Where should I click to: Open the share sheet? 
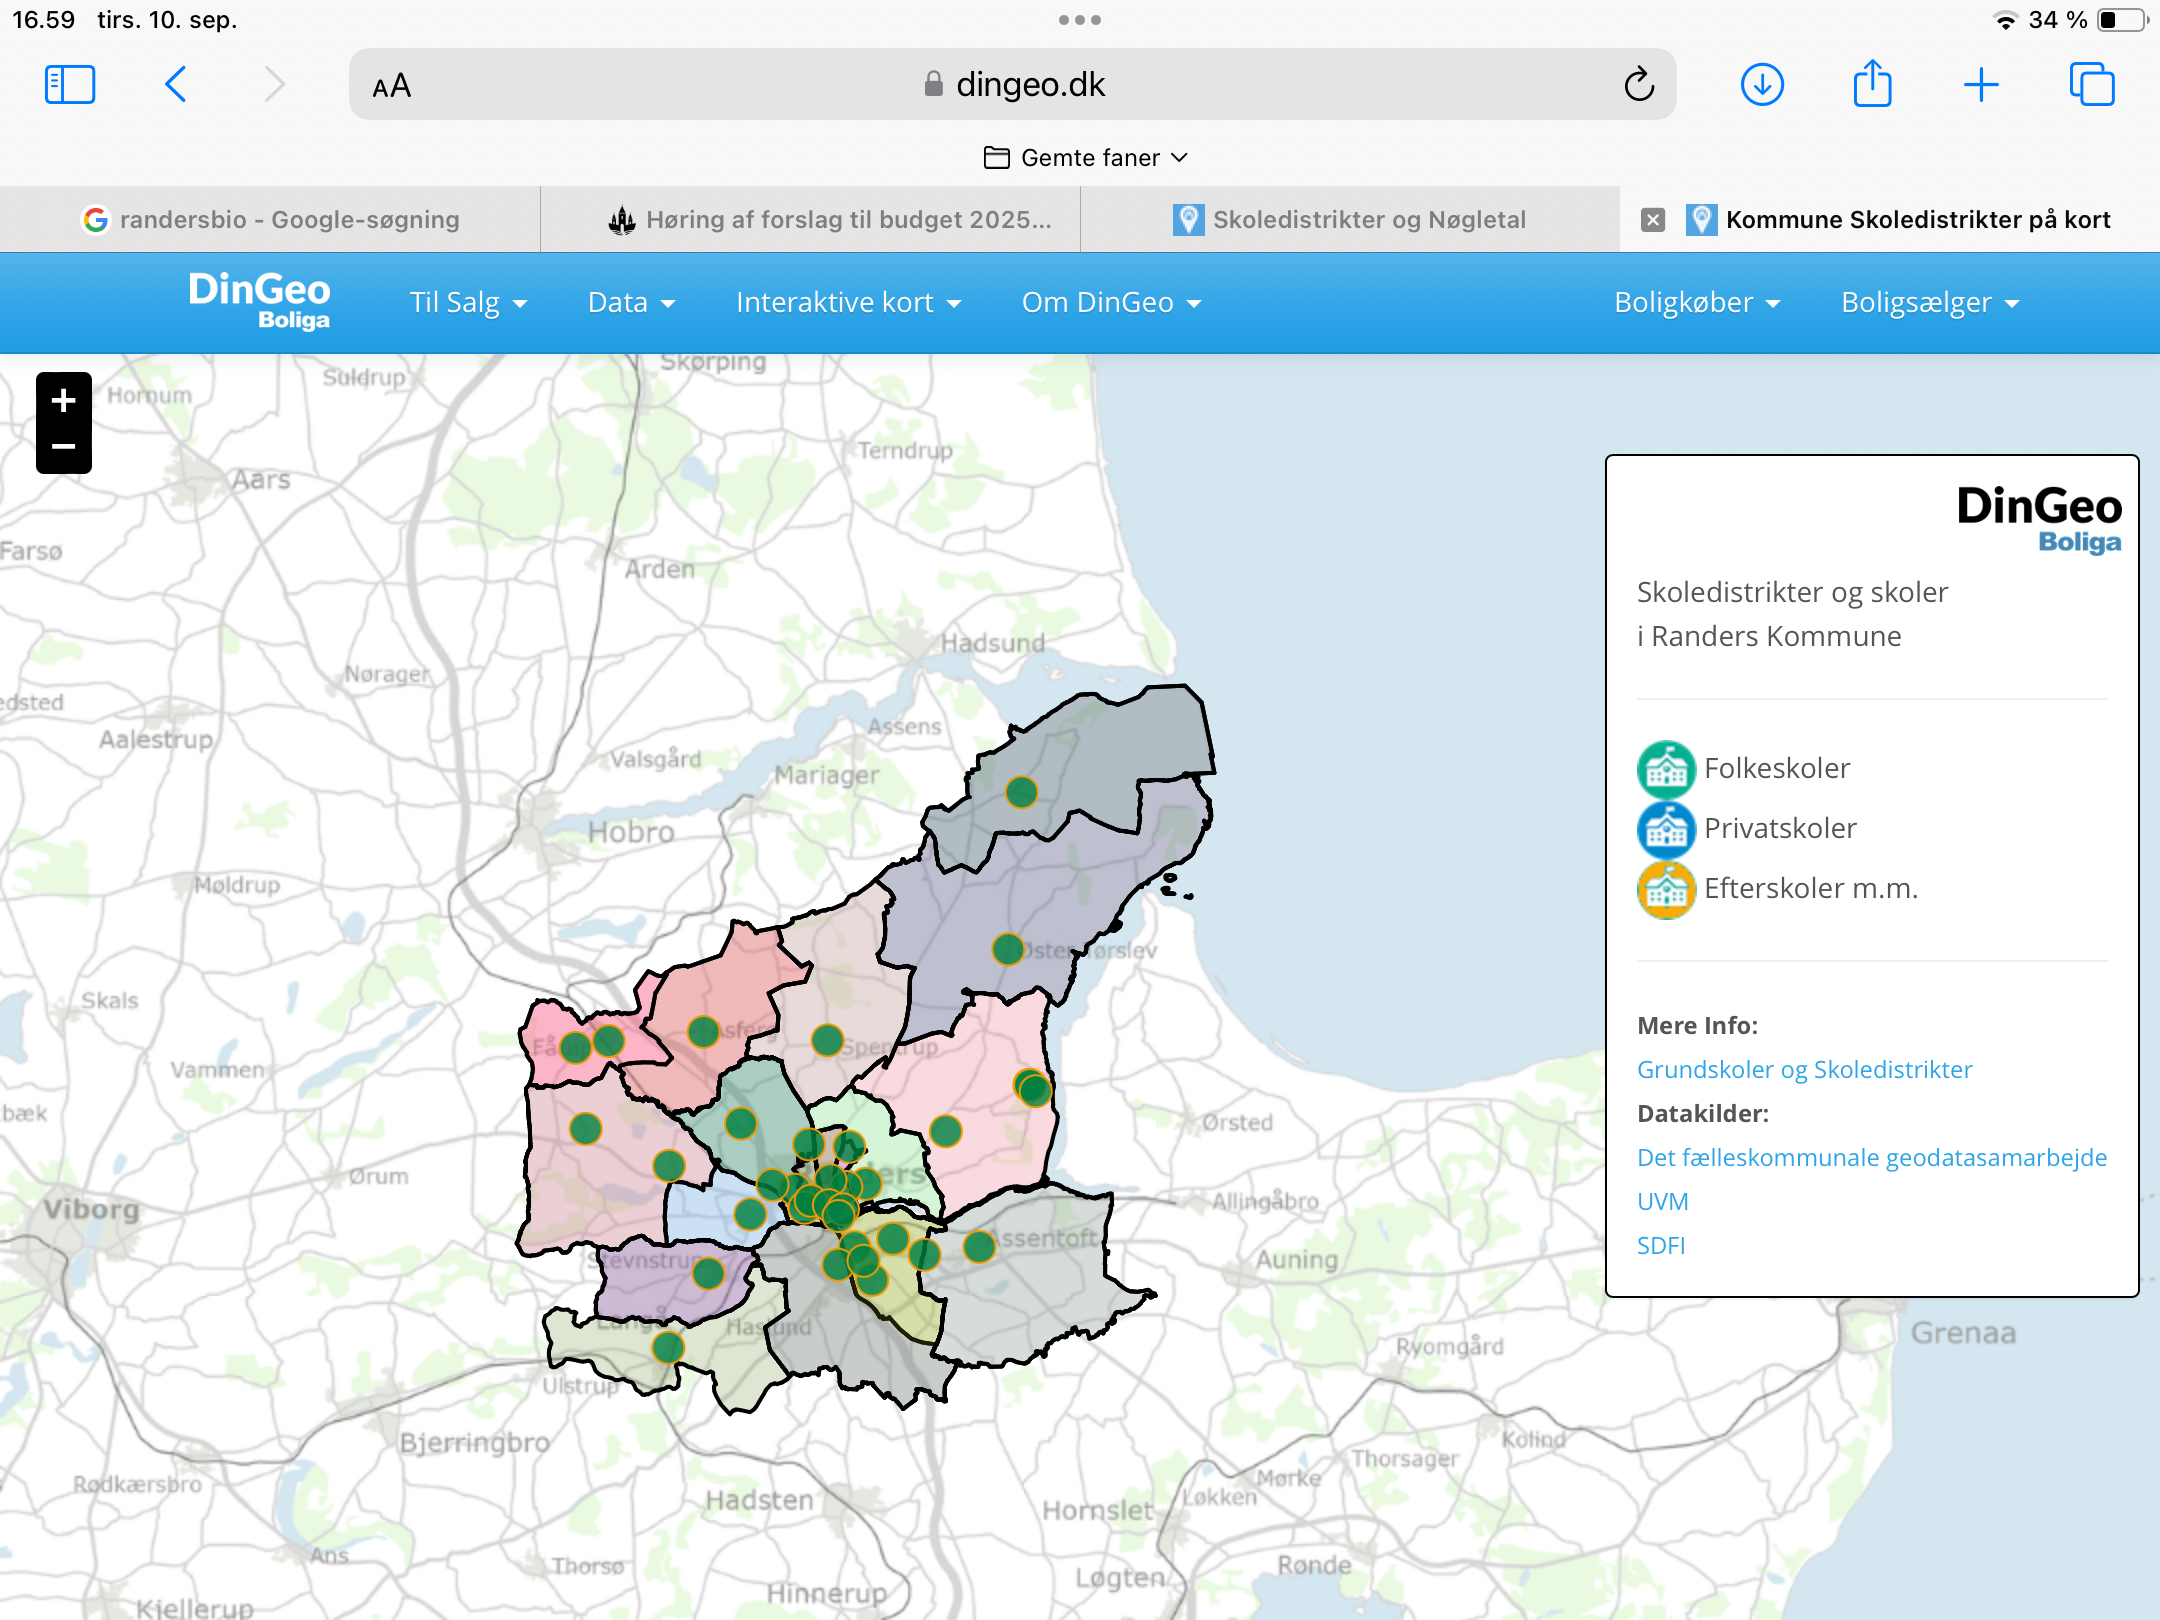(x=1872, y=85)
